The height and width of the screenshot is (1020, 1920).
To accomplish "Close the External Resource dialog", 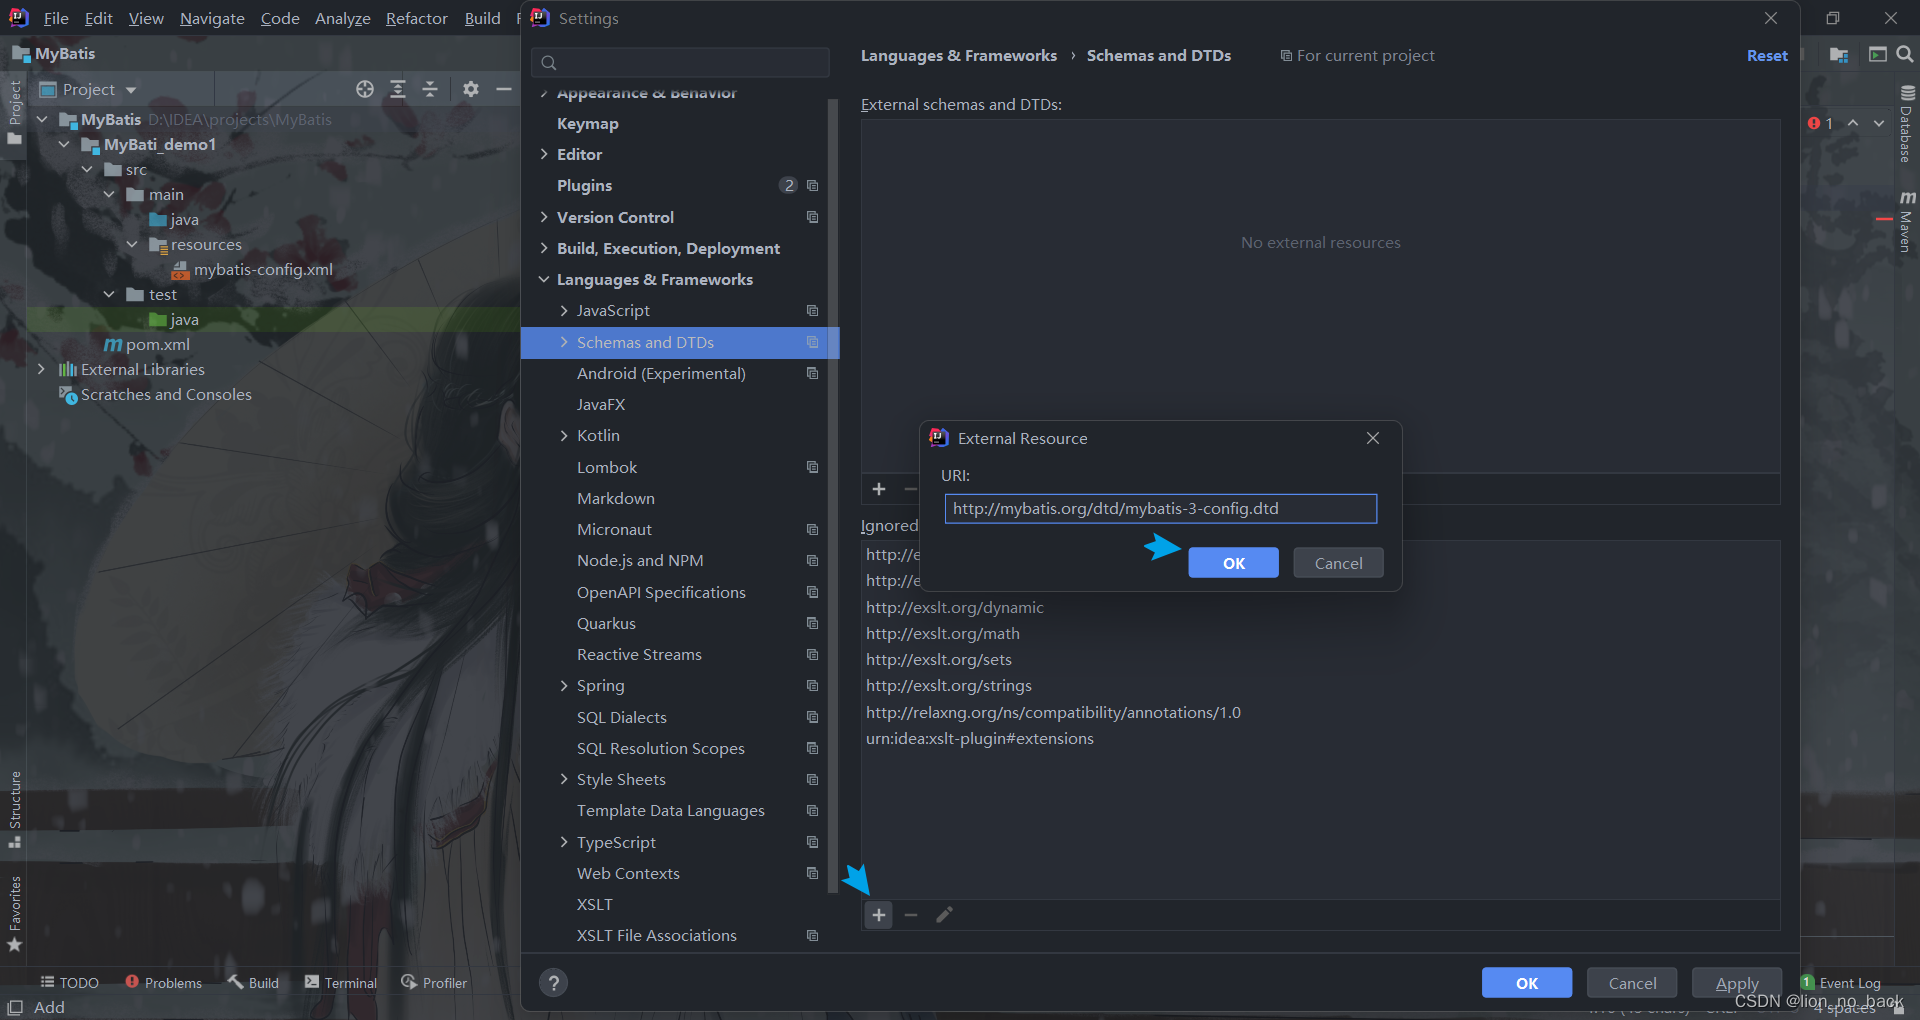I will 1373,438.
